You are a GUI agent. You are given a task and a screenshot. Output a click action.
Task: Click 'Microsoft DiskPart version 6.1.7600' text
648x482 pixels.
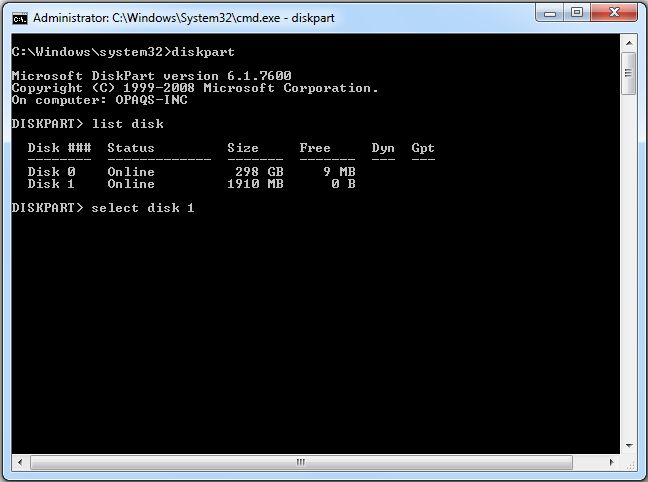[x=152, y=76]
